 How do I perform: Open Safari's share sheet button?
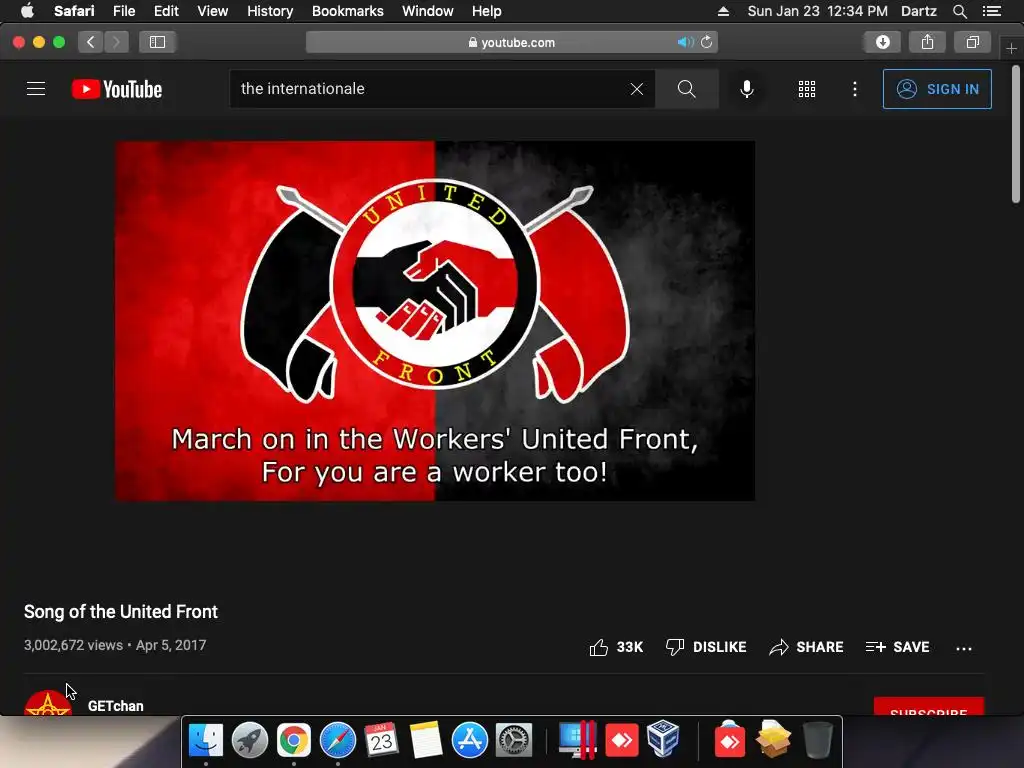(927, 42)
